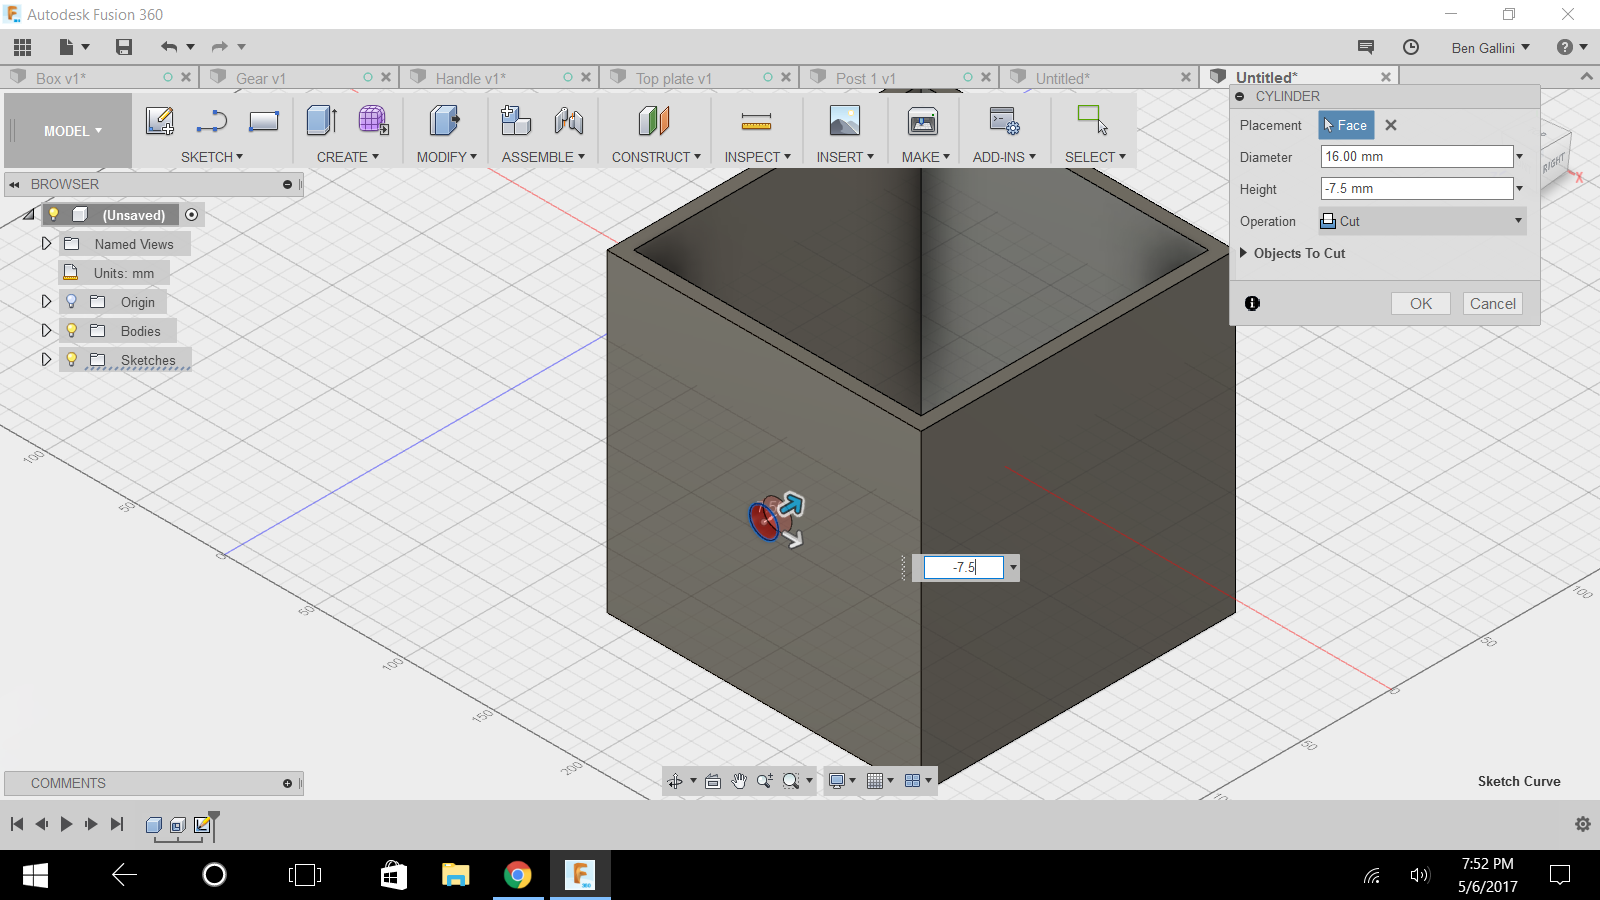Open the data panel grid icon

point(22,47)
